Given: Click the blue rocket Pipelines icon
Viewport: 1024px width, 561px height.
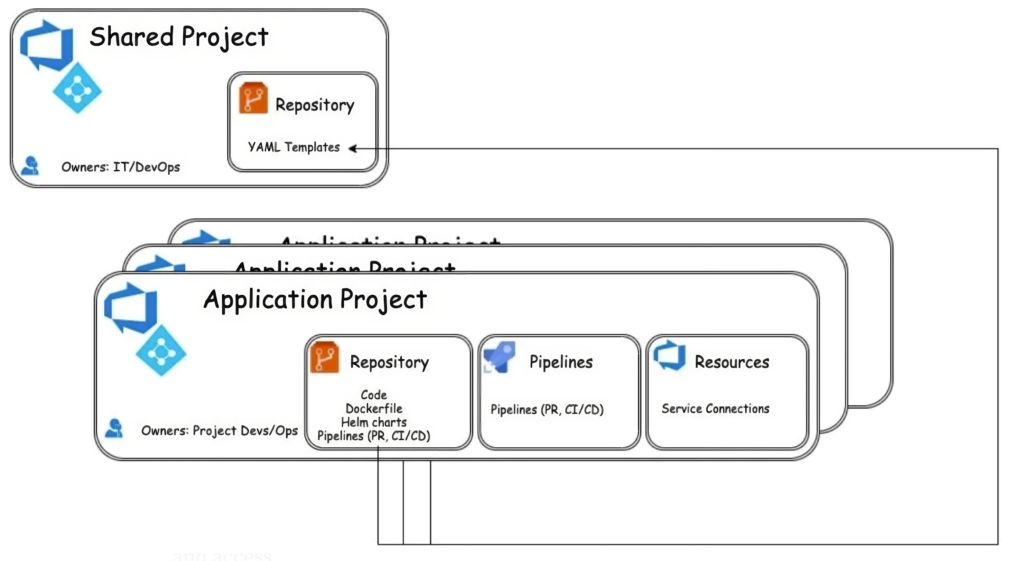Looking at the screenshot, I should (x=500, y=357).
